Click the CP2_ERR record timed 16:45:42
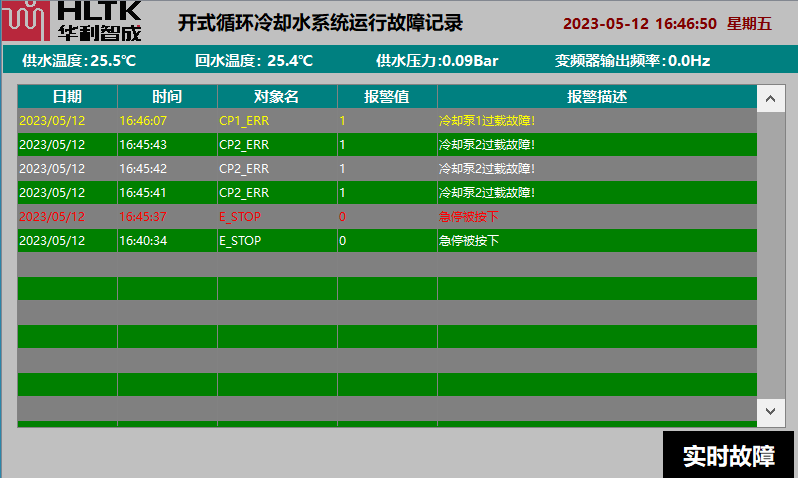798x478 pixels. [x=387, y=169]
